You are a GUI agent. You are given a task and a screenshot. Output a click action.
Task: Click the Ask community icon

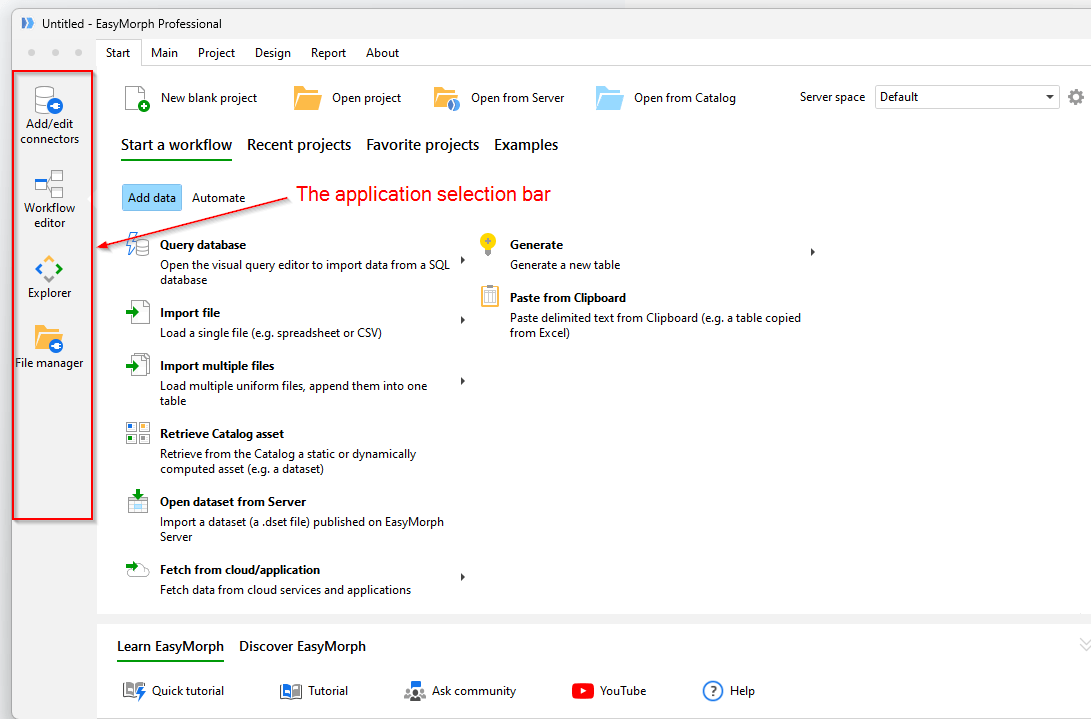point(415,691)
